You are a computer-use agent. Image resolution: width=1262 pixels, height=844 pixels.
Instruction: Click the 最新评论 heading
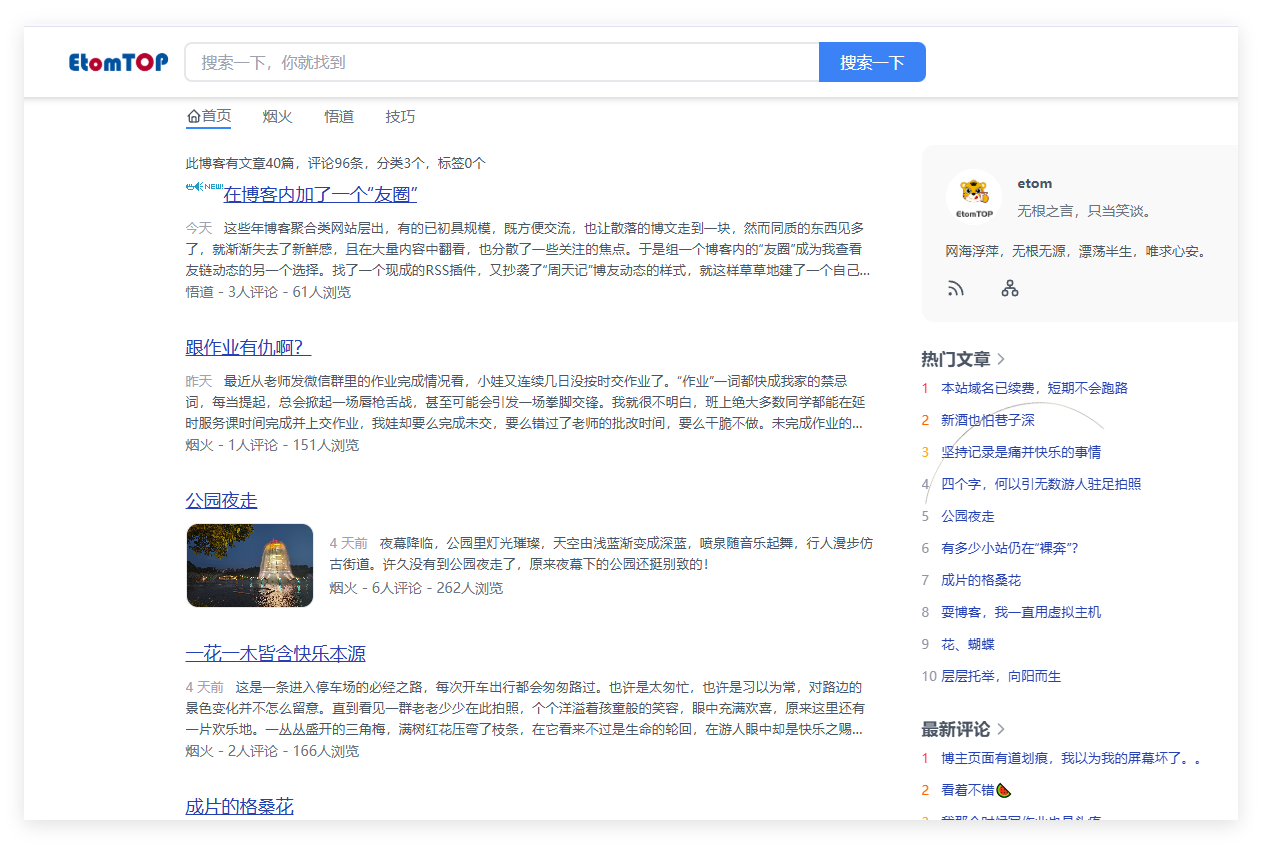click(956, 729)
